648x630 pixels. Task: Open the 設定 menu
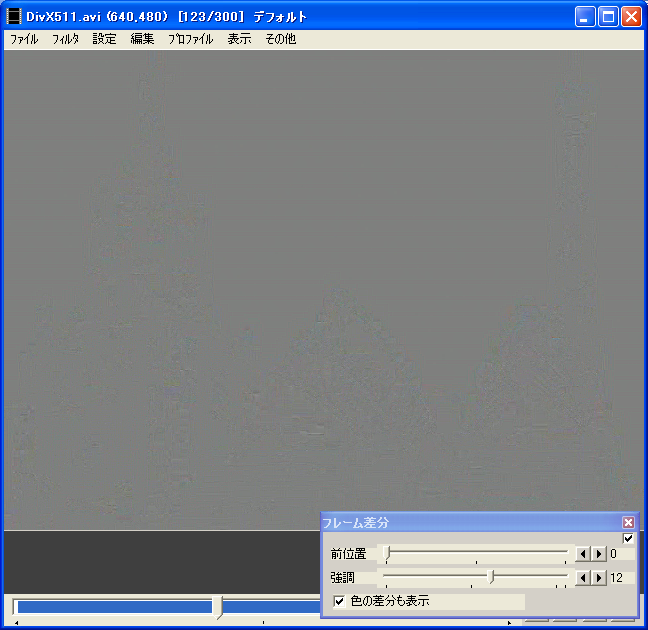coord(104,40)
